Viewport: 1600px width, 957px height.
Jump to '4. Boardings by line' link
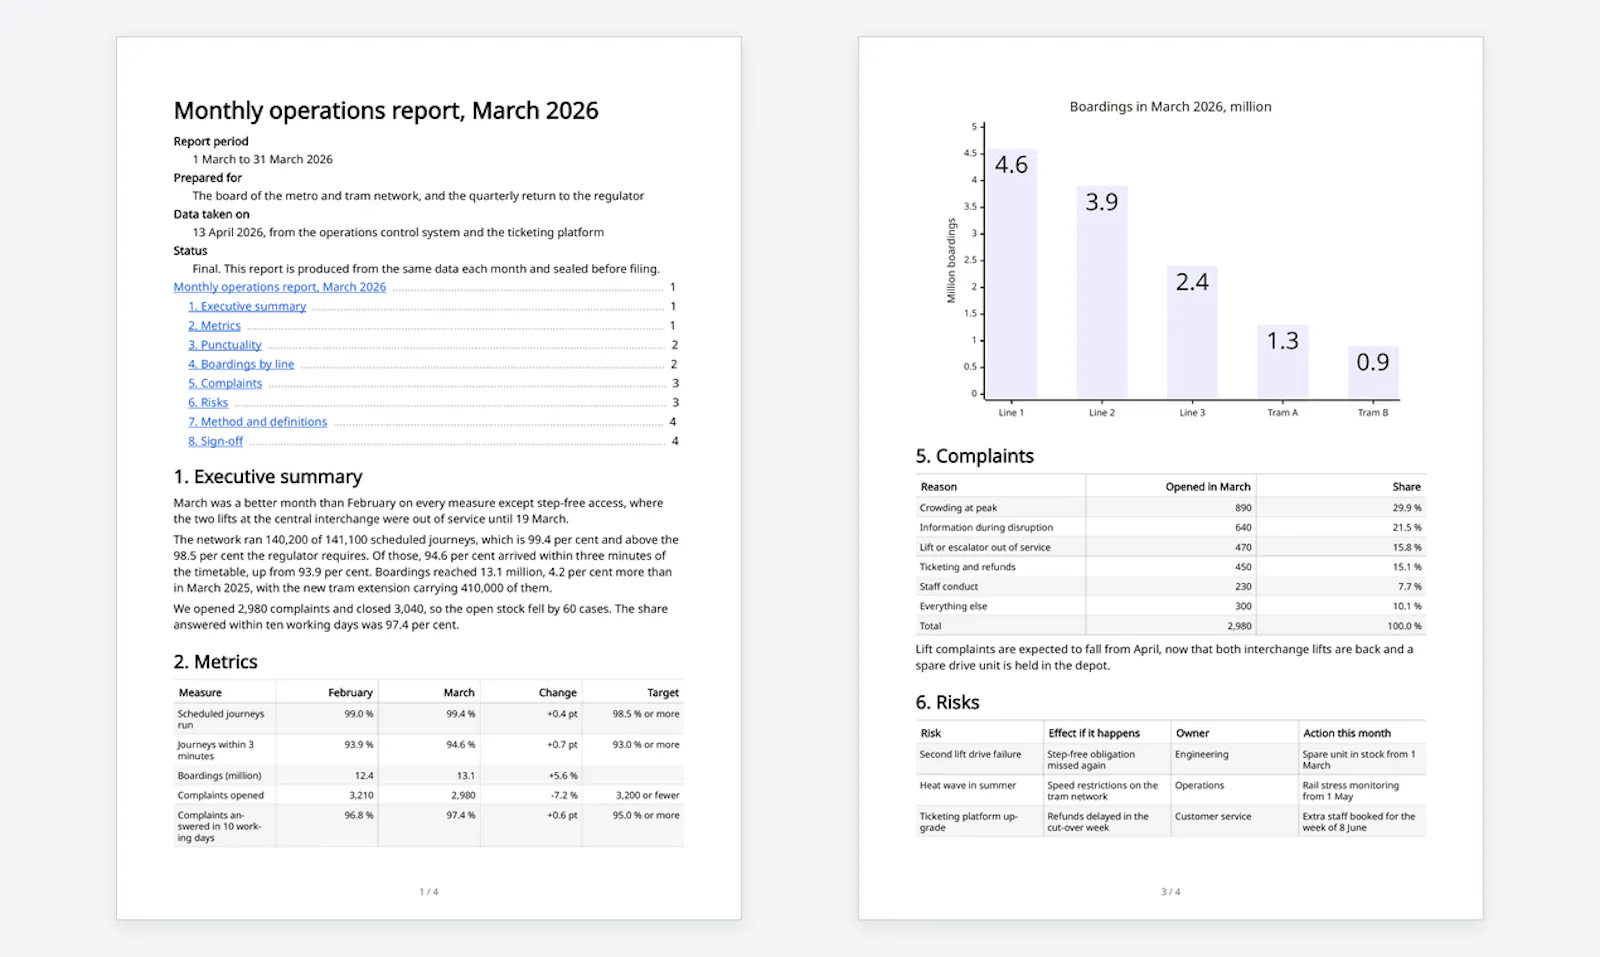(241, 364)
